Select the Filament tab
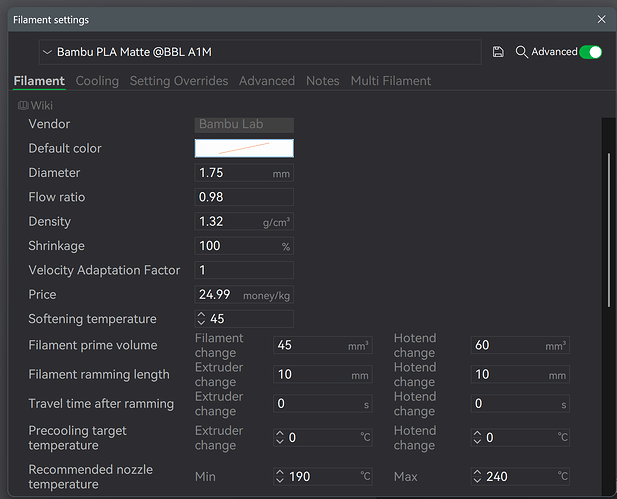This screenshot has height=499, width=617. click(39, 81)
